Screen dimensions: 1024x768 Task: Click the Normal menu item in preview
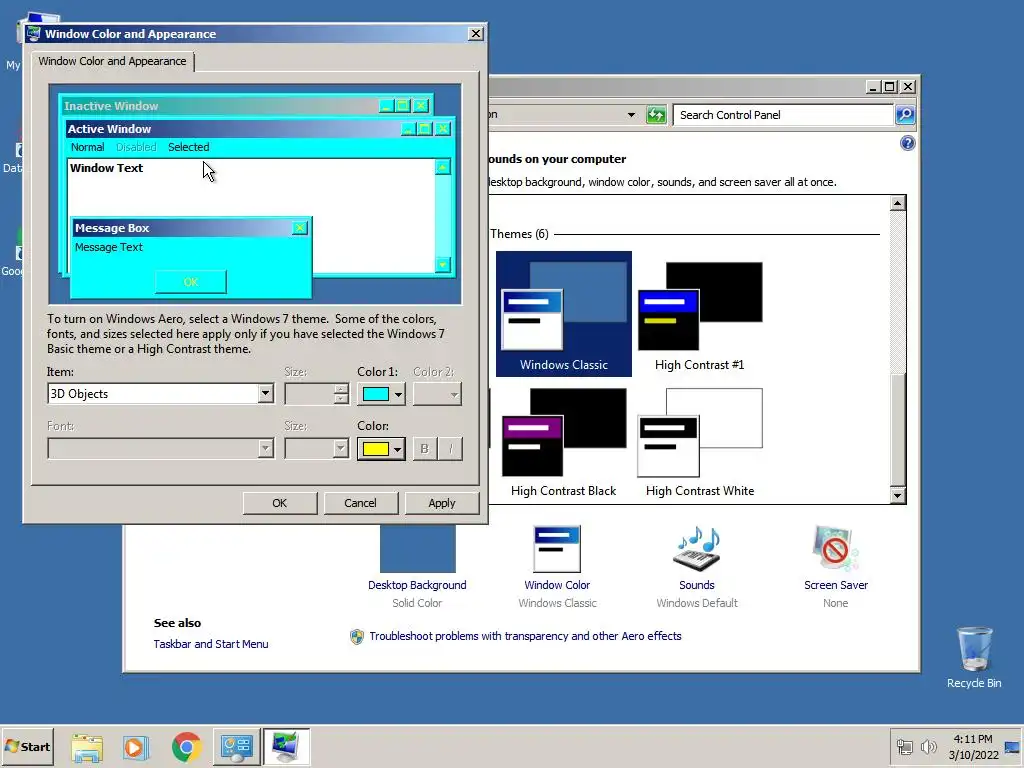coord(88,147)
